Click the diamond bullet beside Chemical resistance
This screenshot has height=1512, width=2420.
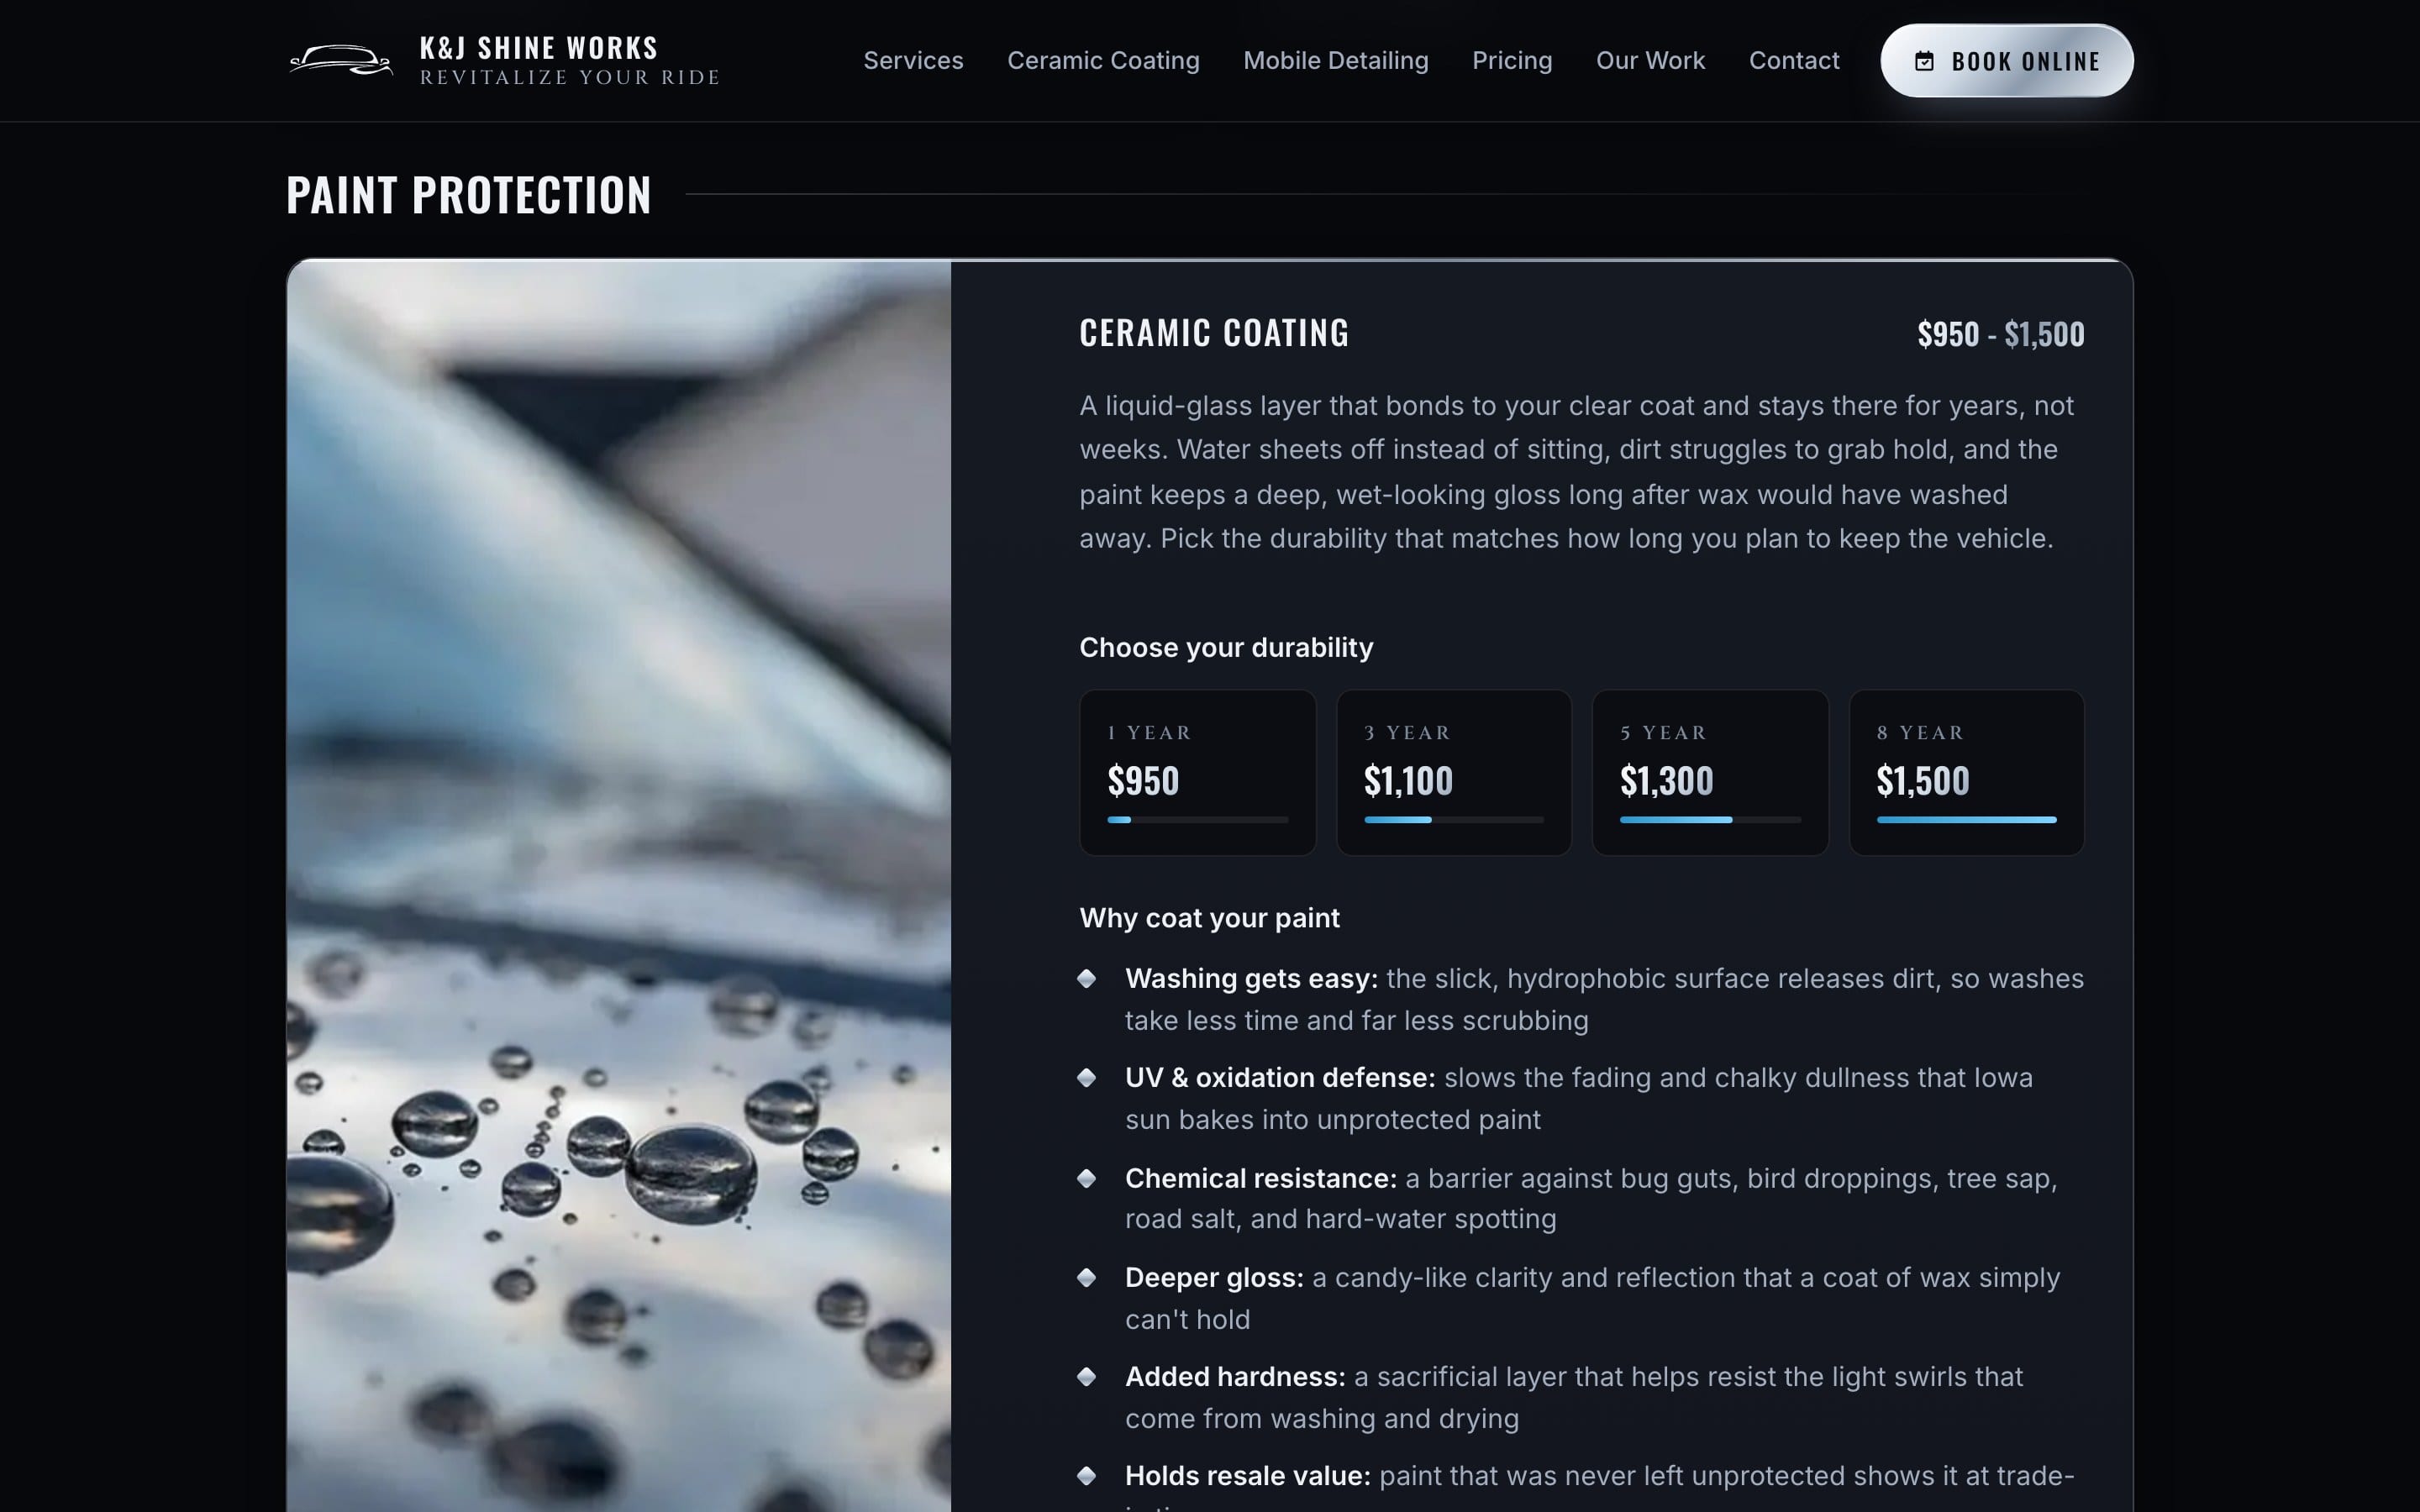point(1086,1177)
